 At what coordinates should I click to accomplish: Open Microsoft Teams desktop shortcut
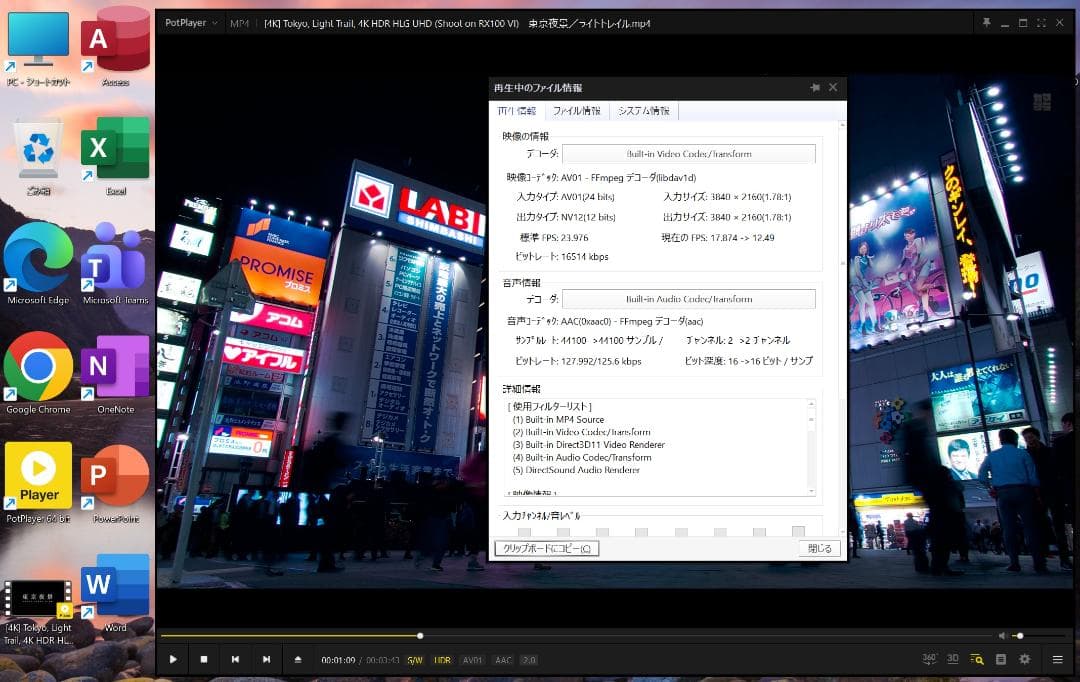tap(115, 265)
